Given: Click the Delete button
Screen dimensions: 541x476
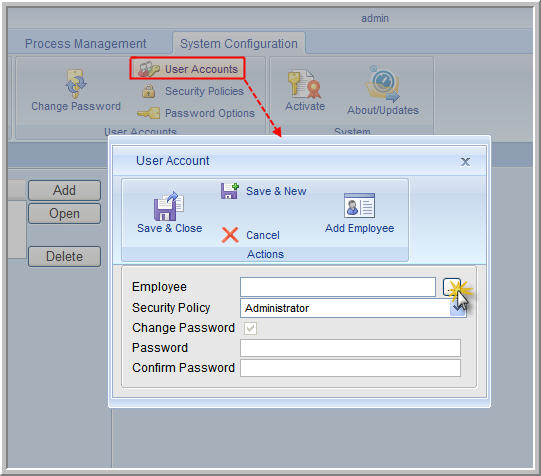Looking at the screenshot, I should click(65, 256).
